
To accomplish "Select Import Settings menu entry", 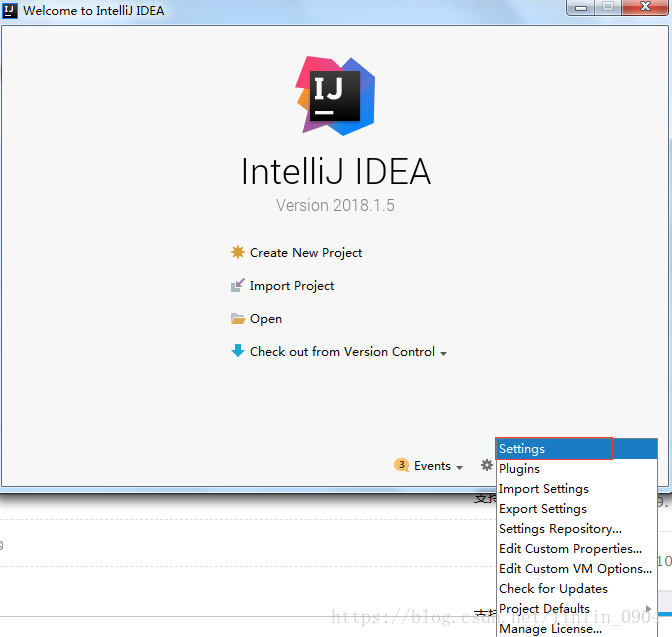I will point(576,489).
